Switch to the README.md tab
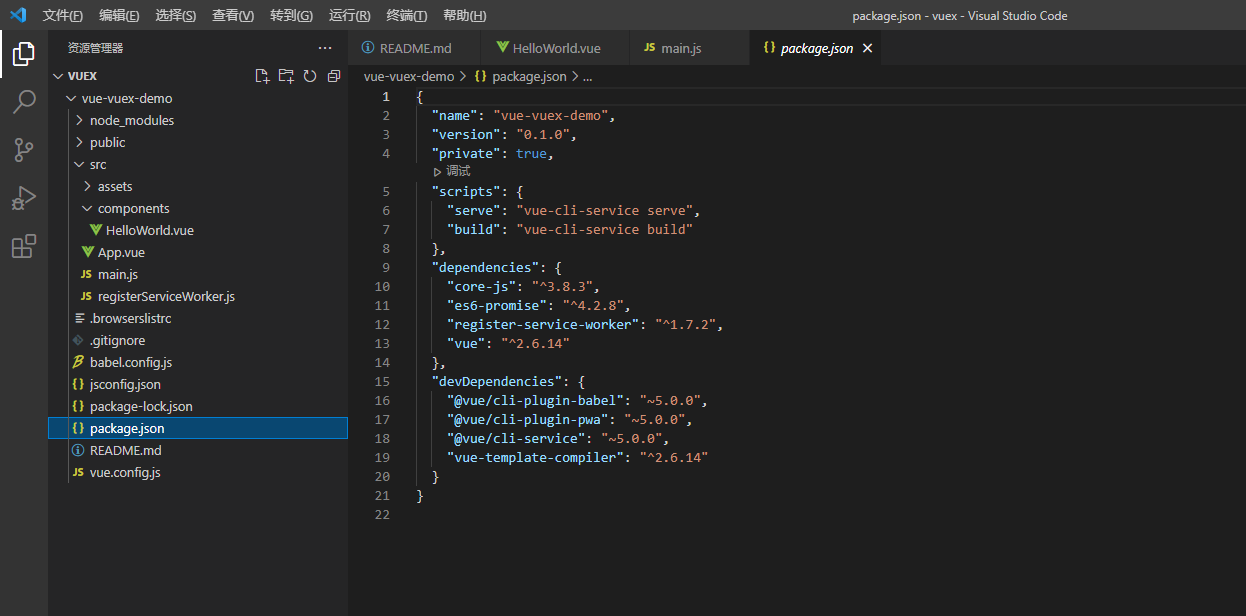 pyautogui.click(x=414, y=48)
